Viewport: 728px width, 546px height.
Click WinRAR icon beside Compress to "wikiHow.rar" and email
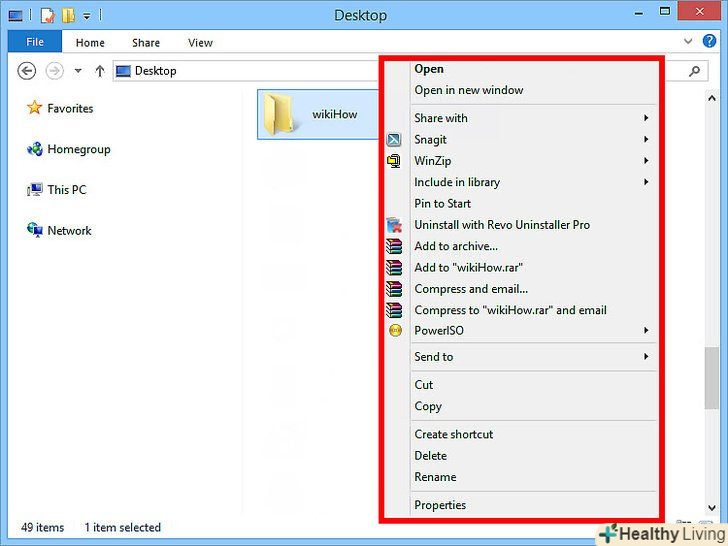(x=394, y=310)
